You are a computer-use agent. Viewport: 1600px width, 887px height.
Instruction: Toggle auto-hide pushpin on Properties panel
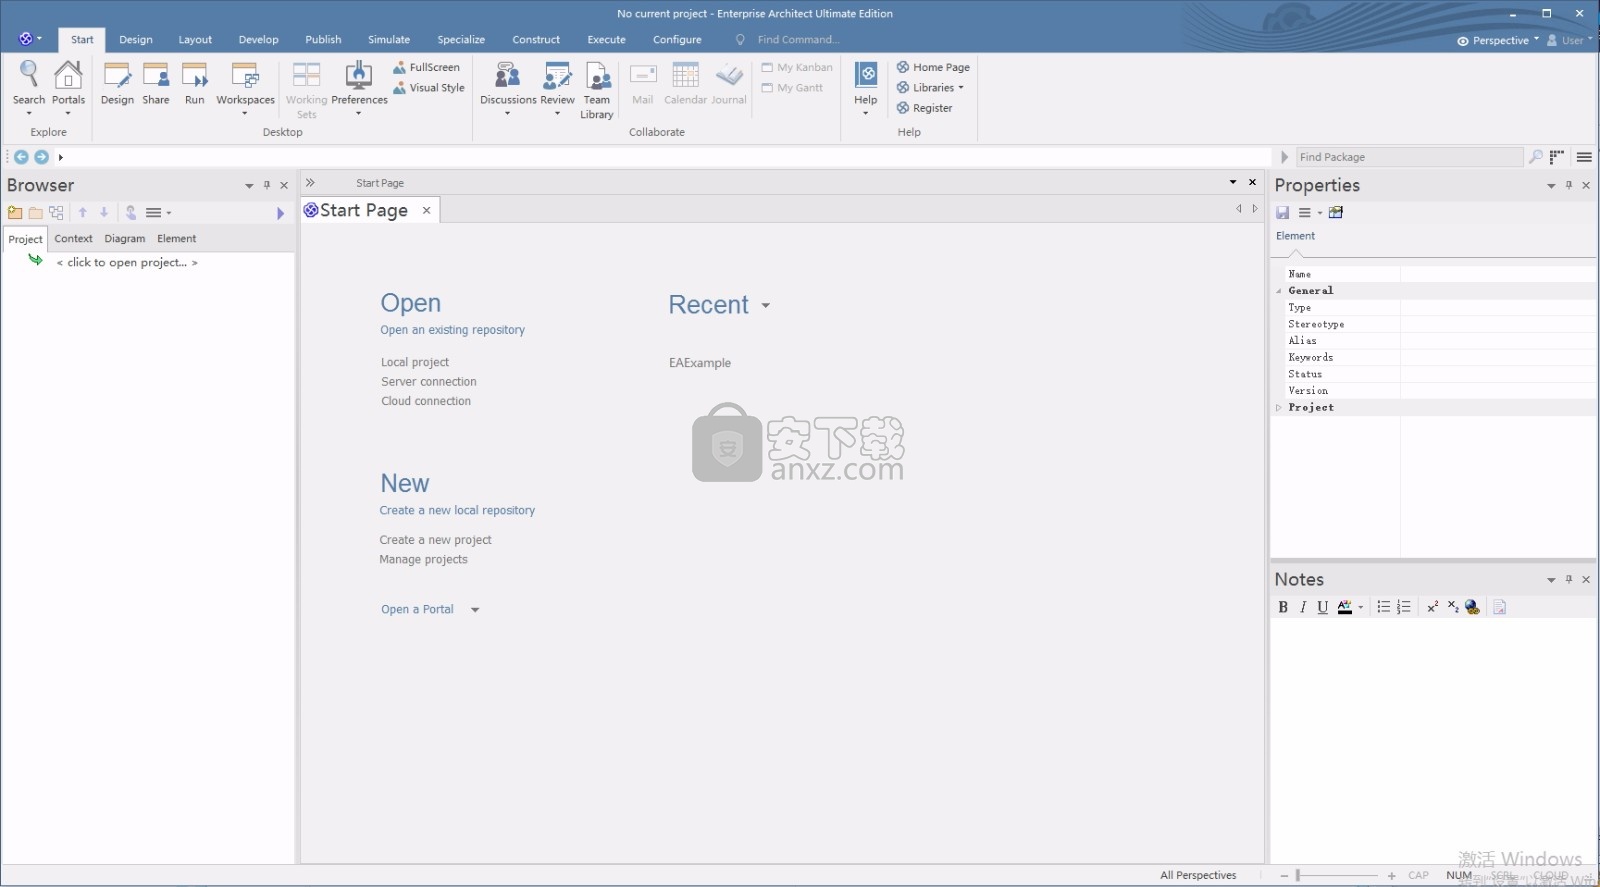[1569, 185]
